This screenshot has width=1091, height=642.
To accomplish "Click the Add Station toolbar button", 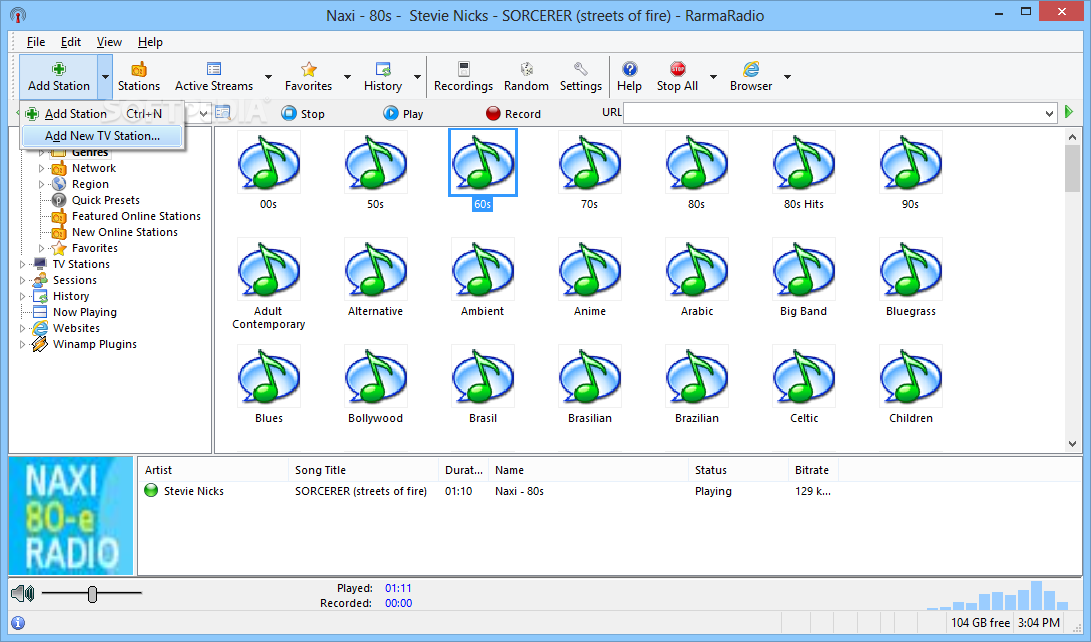I will pyautogui.click(x=58, y=77).
